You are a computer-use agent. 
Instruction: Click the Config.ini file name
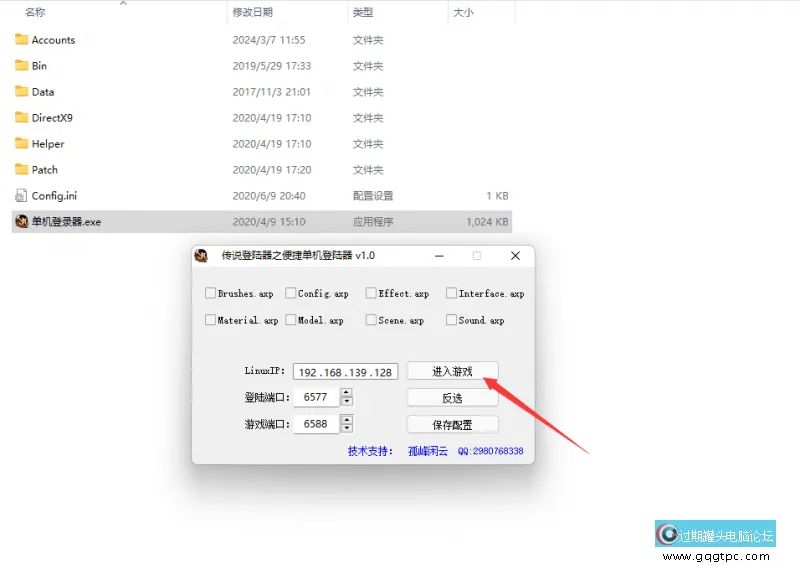click(54, 195)
